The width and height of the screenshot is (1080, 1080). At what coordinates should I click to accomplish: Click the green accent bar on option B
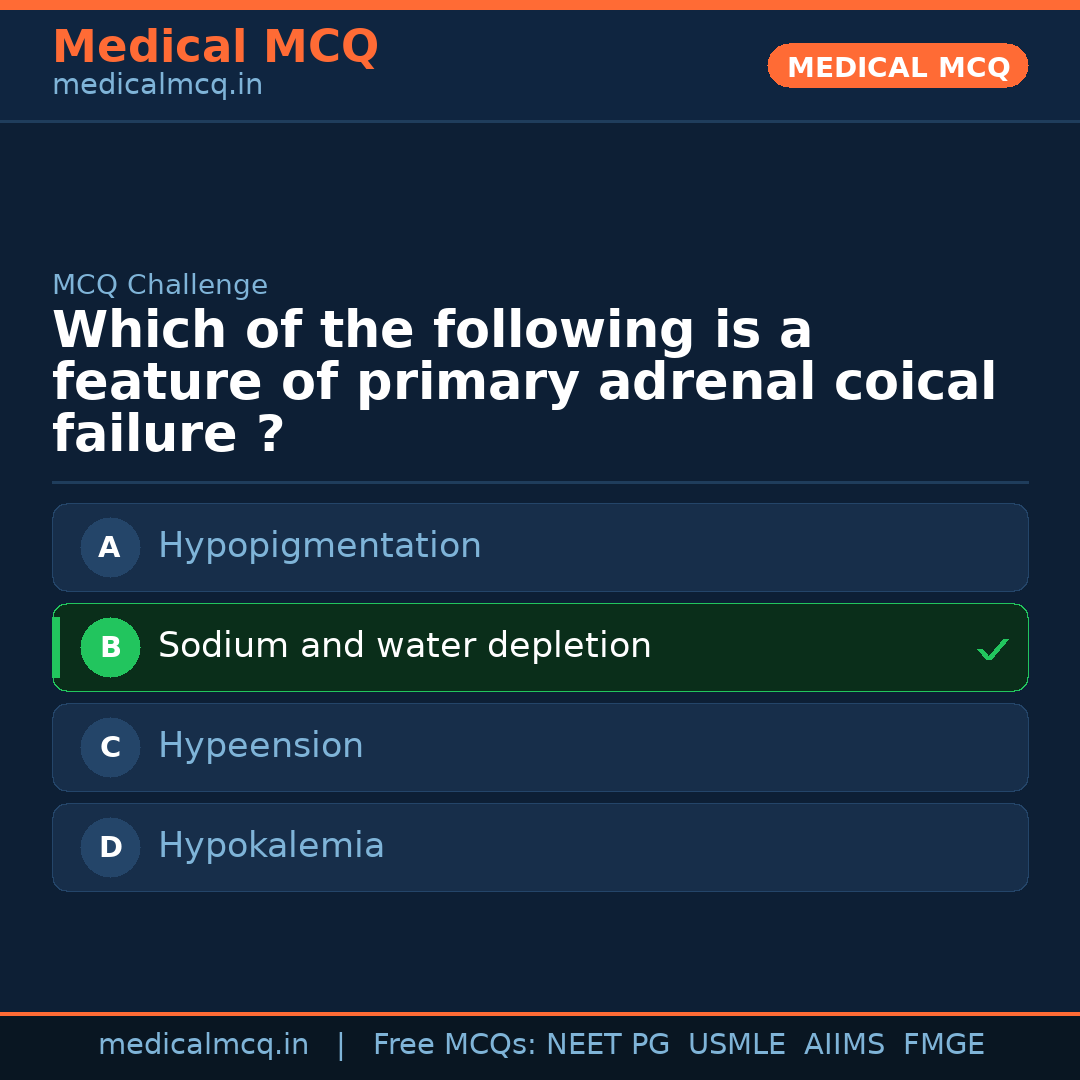56,647
